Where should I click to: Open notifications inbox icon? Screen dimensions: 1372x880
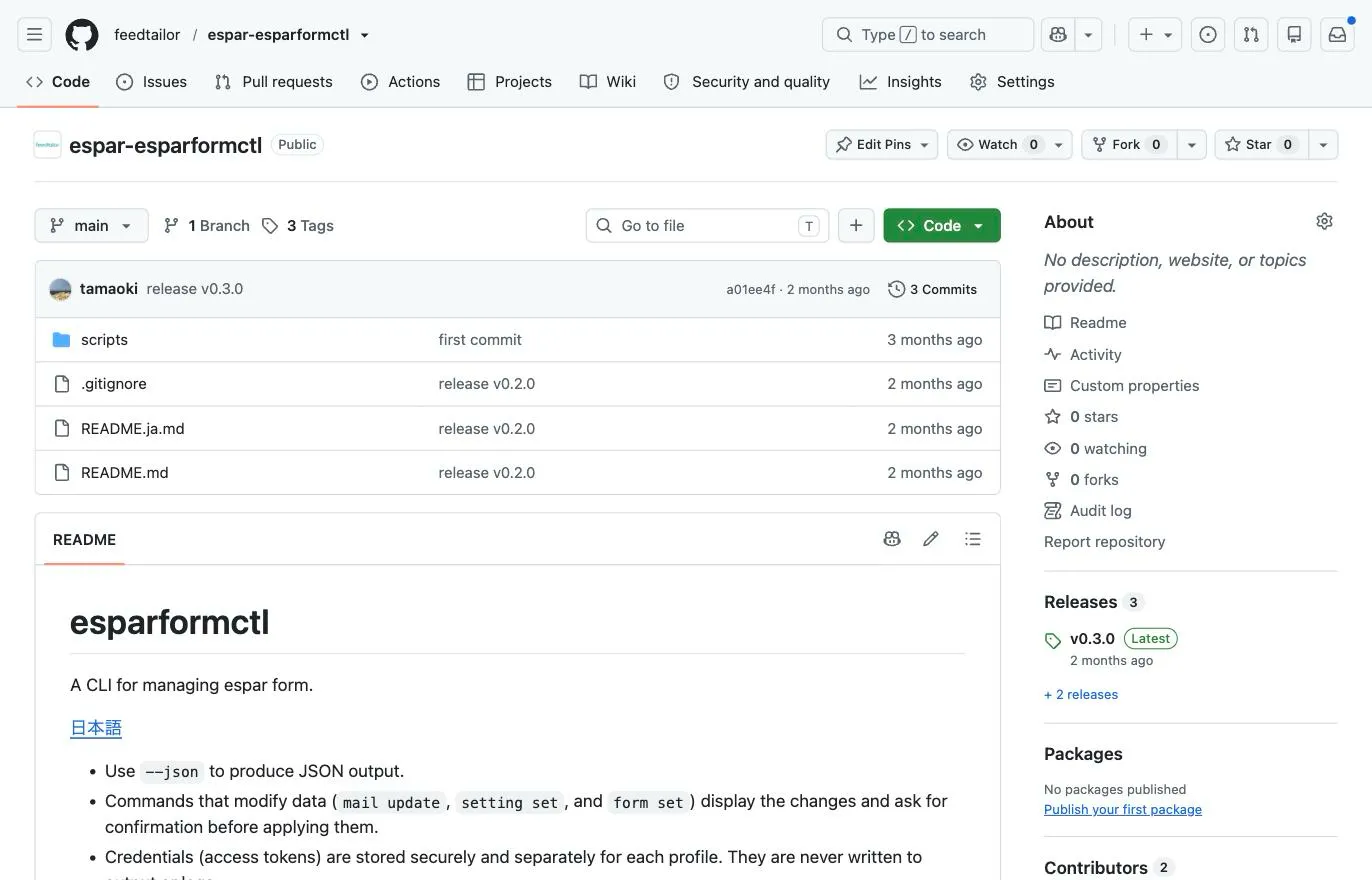click(x=1337, y=35)
